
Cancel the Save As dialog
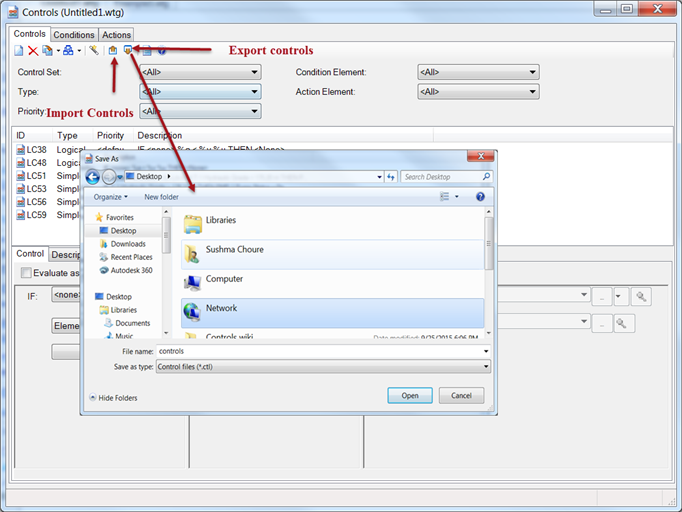461,395
